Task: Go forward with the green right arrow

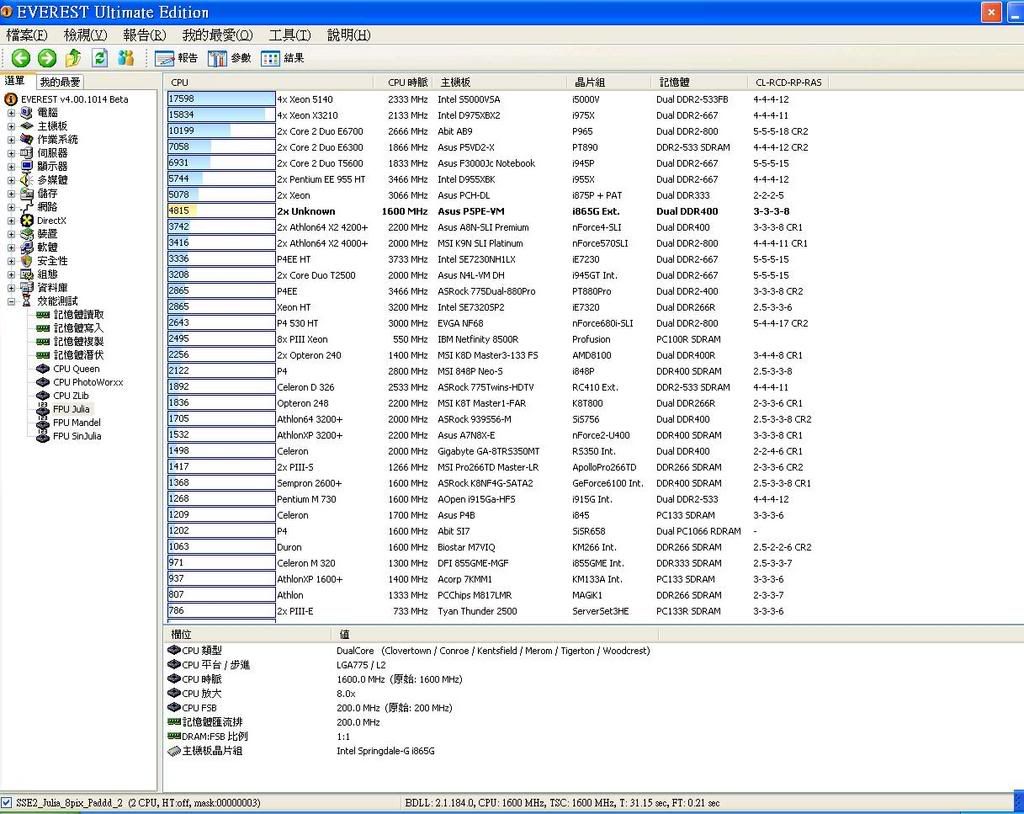Action: (x=47, y=58)
